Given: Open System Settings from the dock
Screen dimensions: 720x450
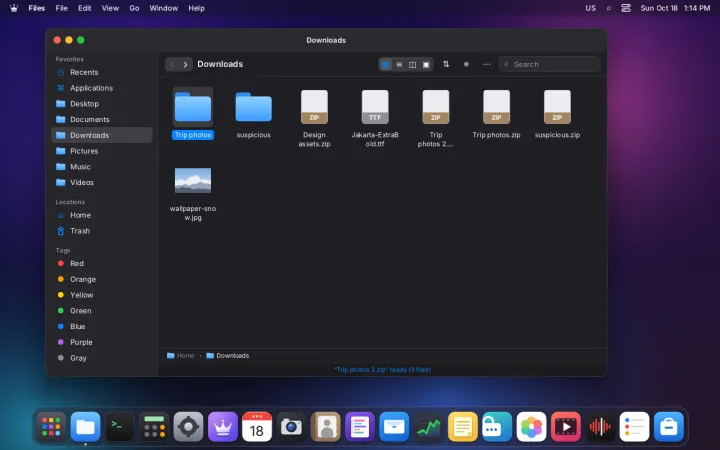Looking at the screenshot, I should click(x=188, y=427).
